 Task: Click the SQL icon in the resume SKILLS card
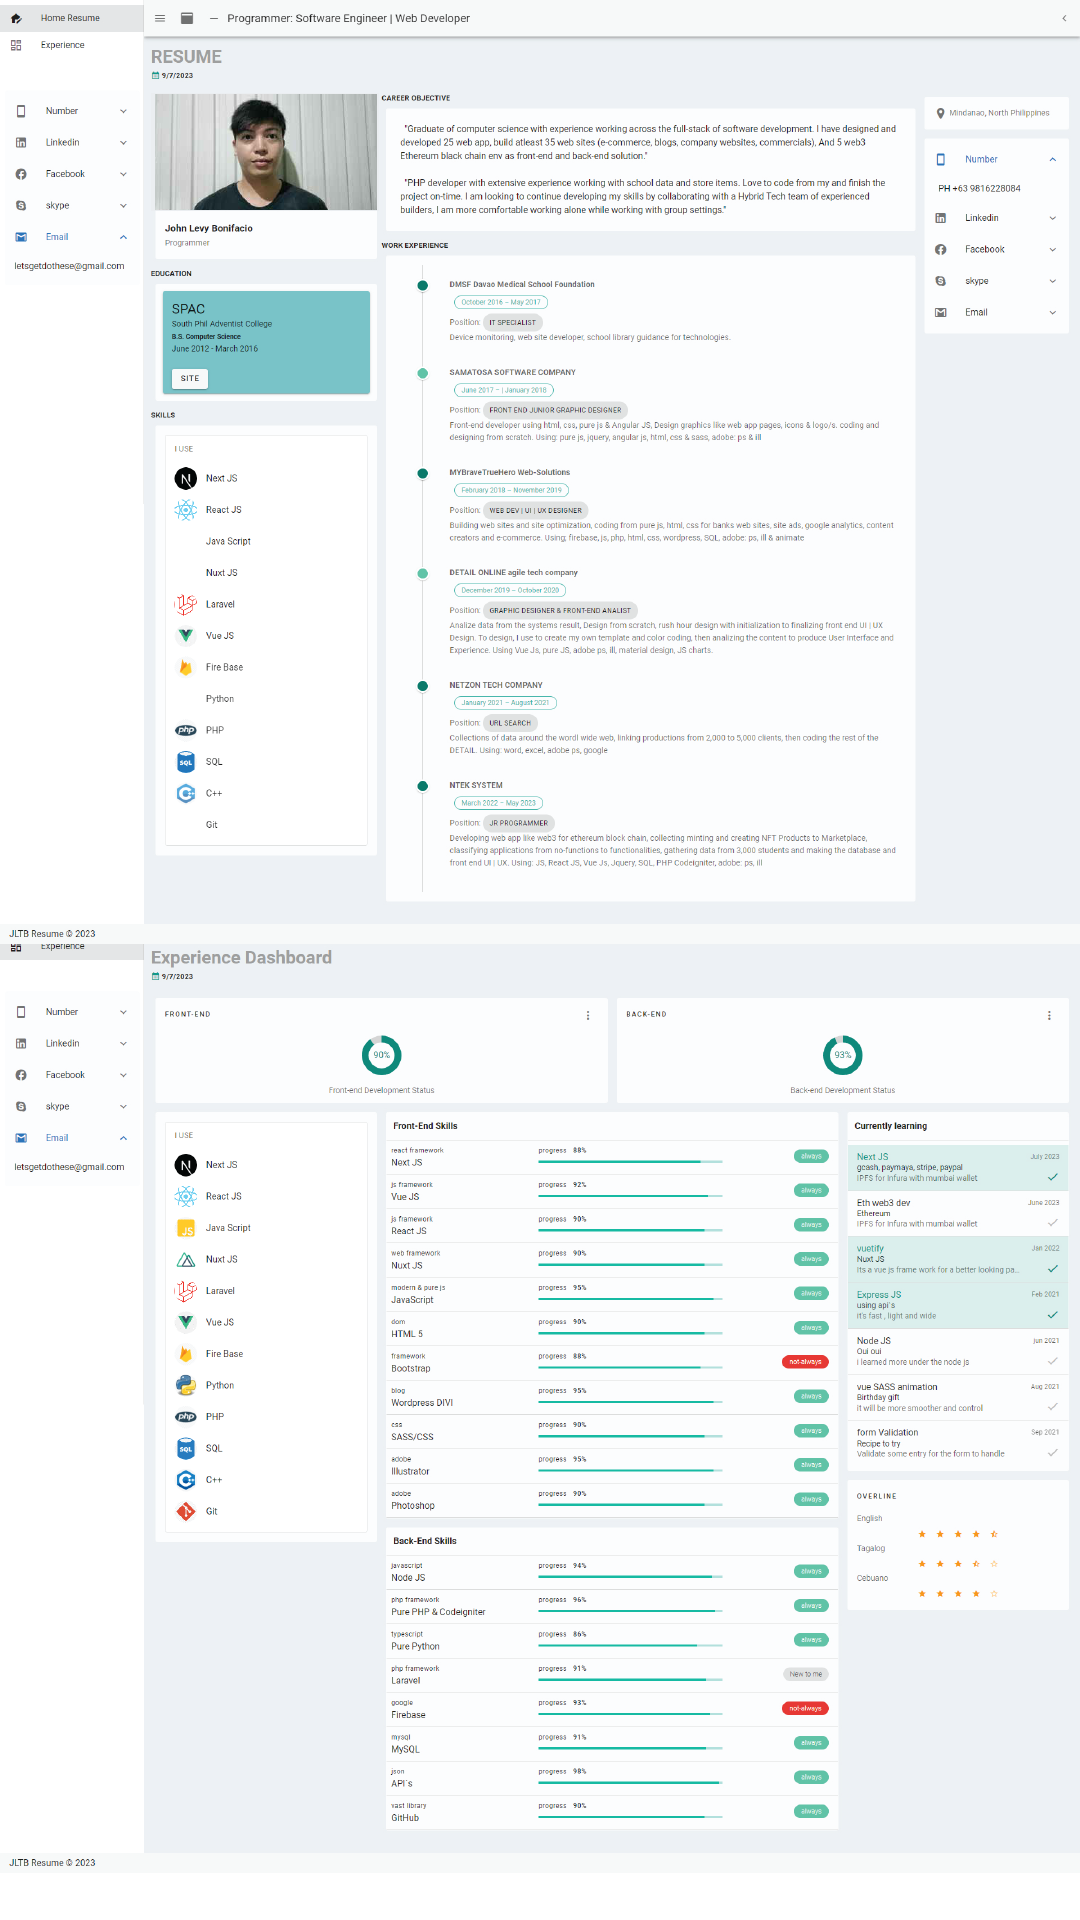click(x=186, y=762)
